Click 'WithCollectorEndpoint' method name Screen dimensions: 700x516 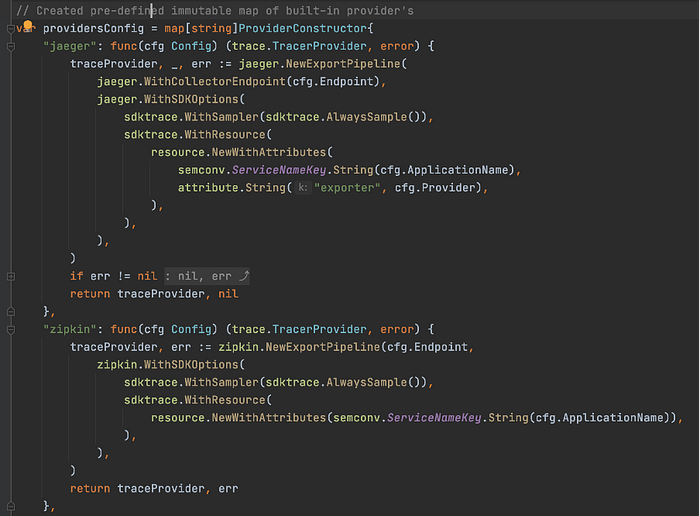(214, 82)
